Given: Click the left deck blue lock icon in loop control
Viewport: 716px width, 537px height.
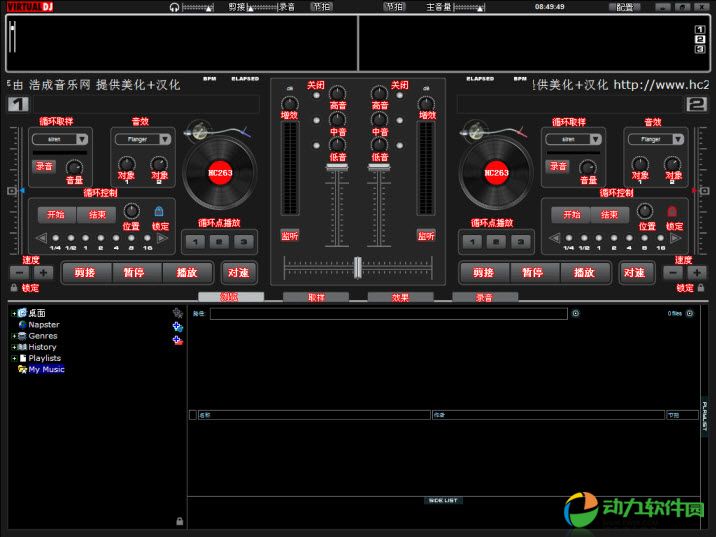Looking at the screenshot, I should [158, 212].
